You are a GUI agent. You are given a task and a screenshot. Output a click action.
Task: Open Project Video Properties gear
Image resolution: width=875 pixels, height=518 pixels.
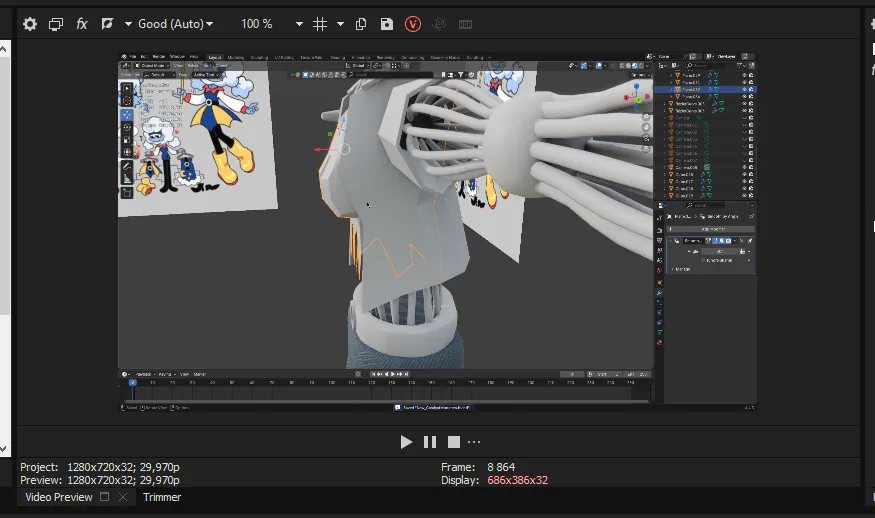30,24
